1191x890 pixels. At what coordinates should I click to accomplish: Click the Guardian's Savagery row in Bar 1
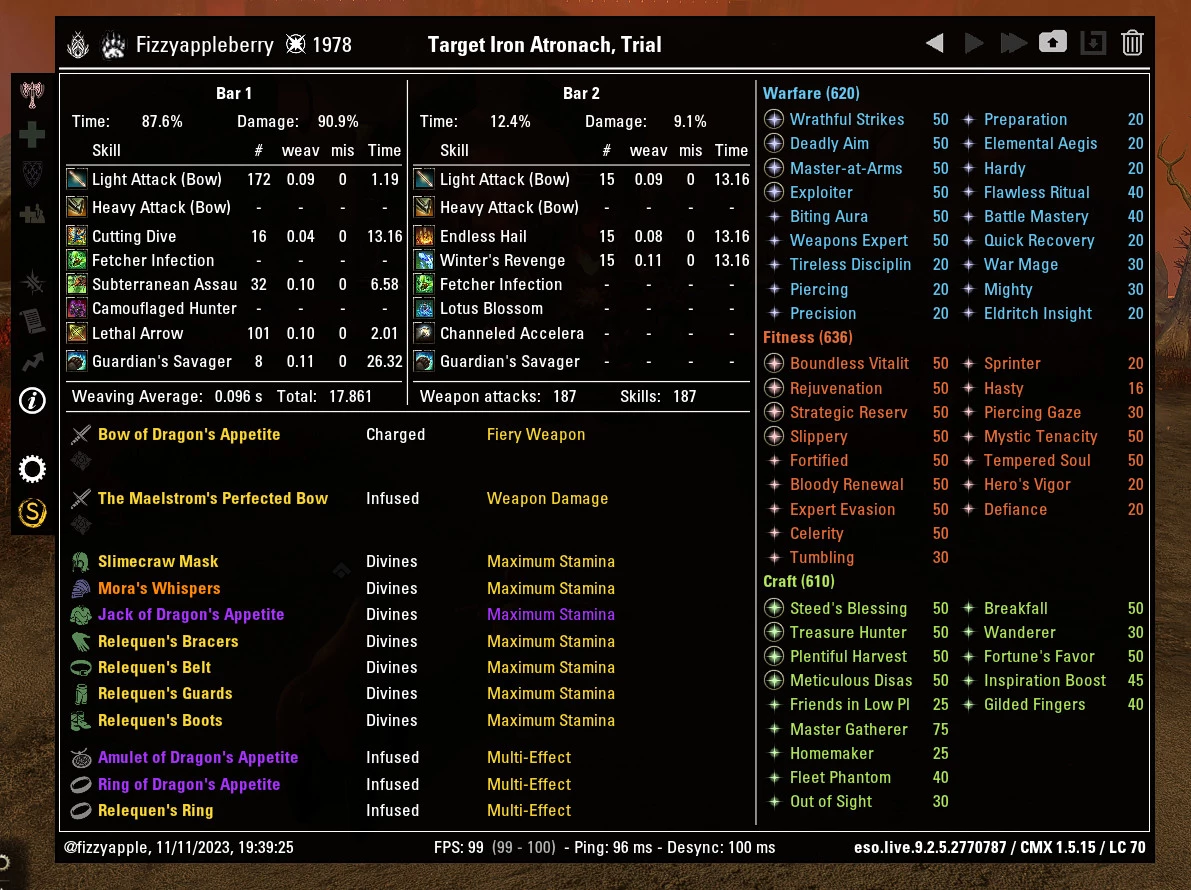235,361
